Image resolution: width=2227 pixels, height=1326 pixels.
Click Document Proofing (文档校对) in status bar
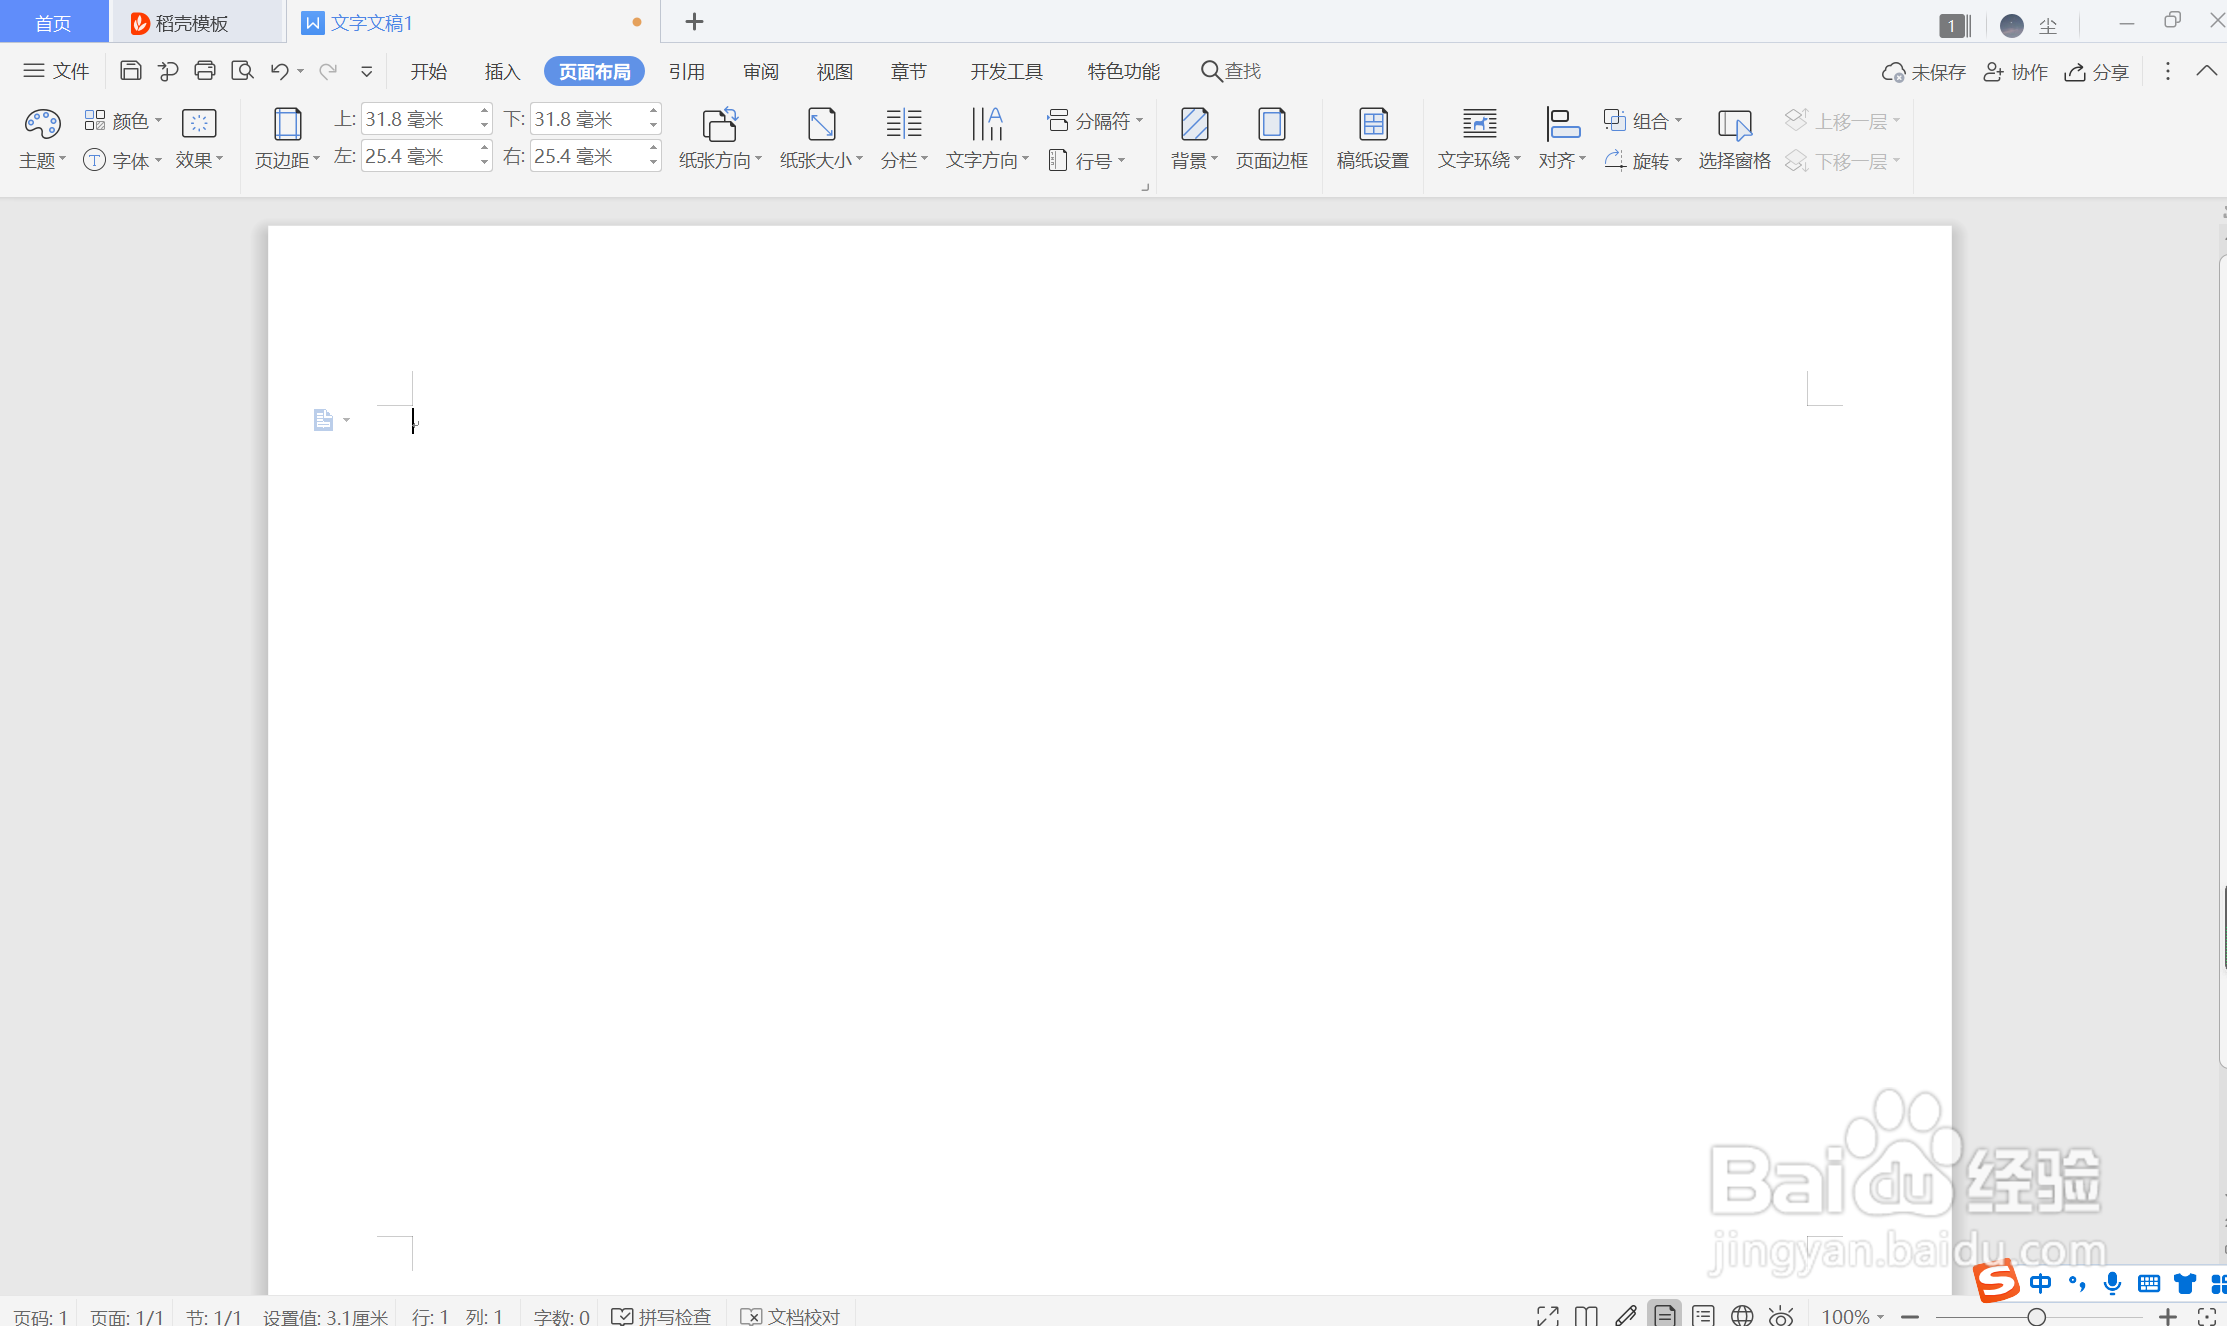(x=790, y=1316)
